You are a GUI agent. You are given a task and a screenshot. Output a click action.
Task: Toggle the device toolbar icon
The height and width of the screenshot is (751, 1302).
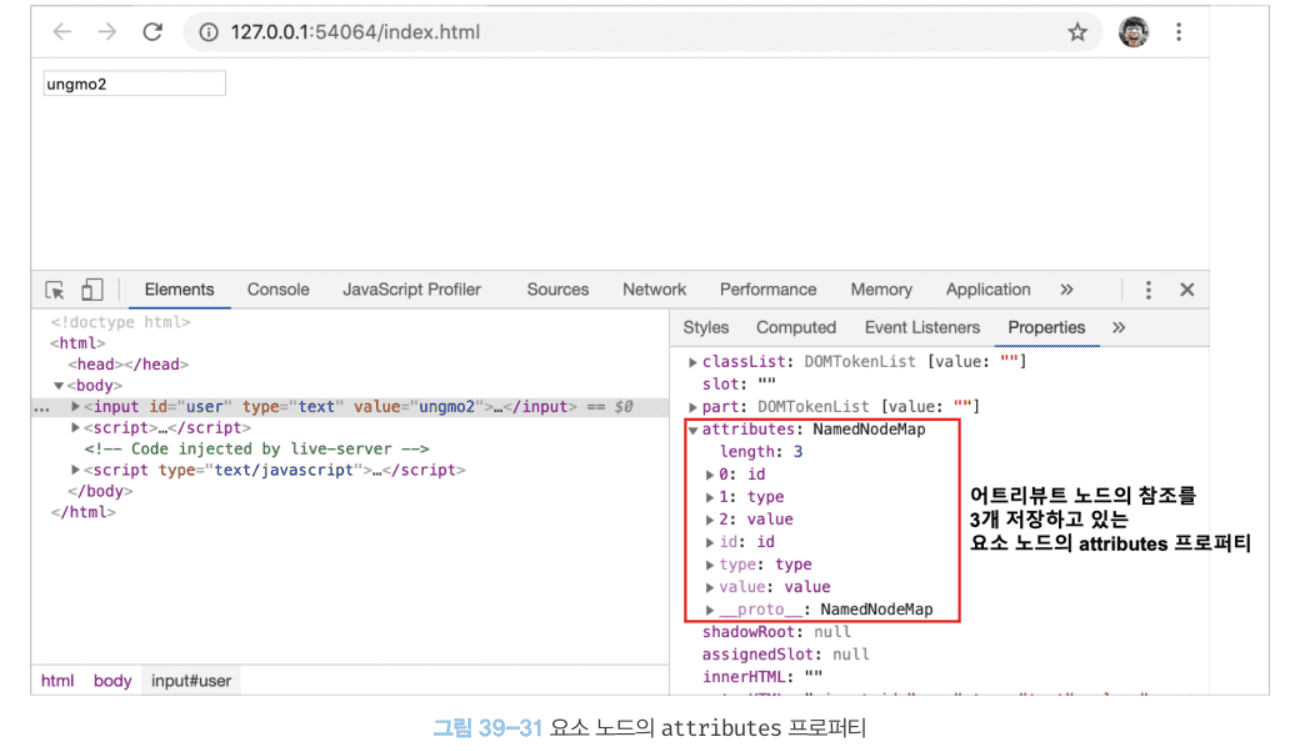tap(92, 290)
